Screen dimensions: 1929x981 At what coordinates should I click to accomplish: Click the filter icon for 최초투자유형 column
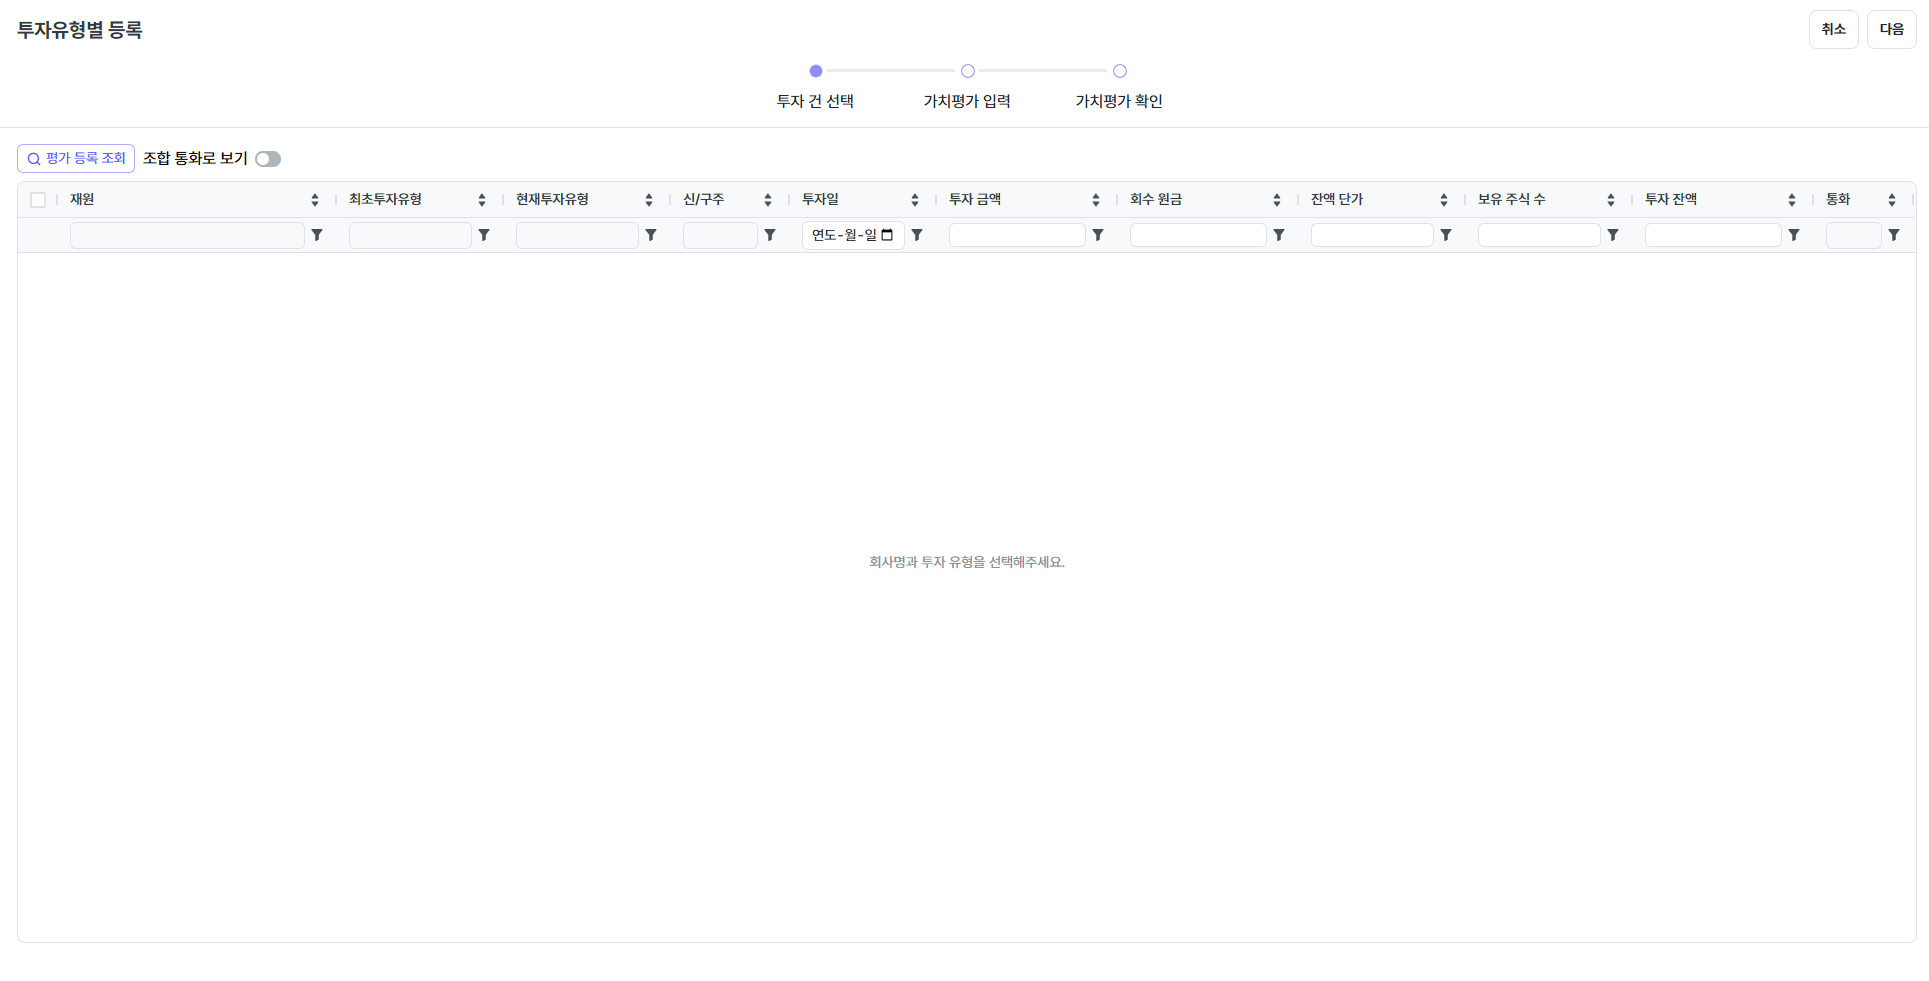484,235
